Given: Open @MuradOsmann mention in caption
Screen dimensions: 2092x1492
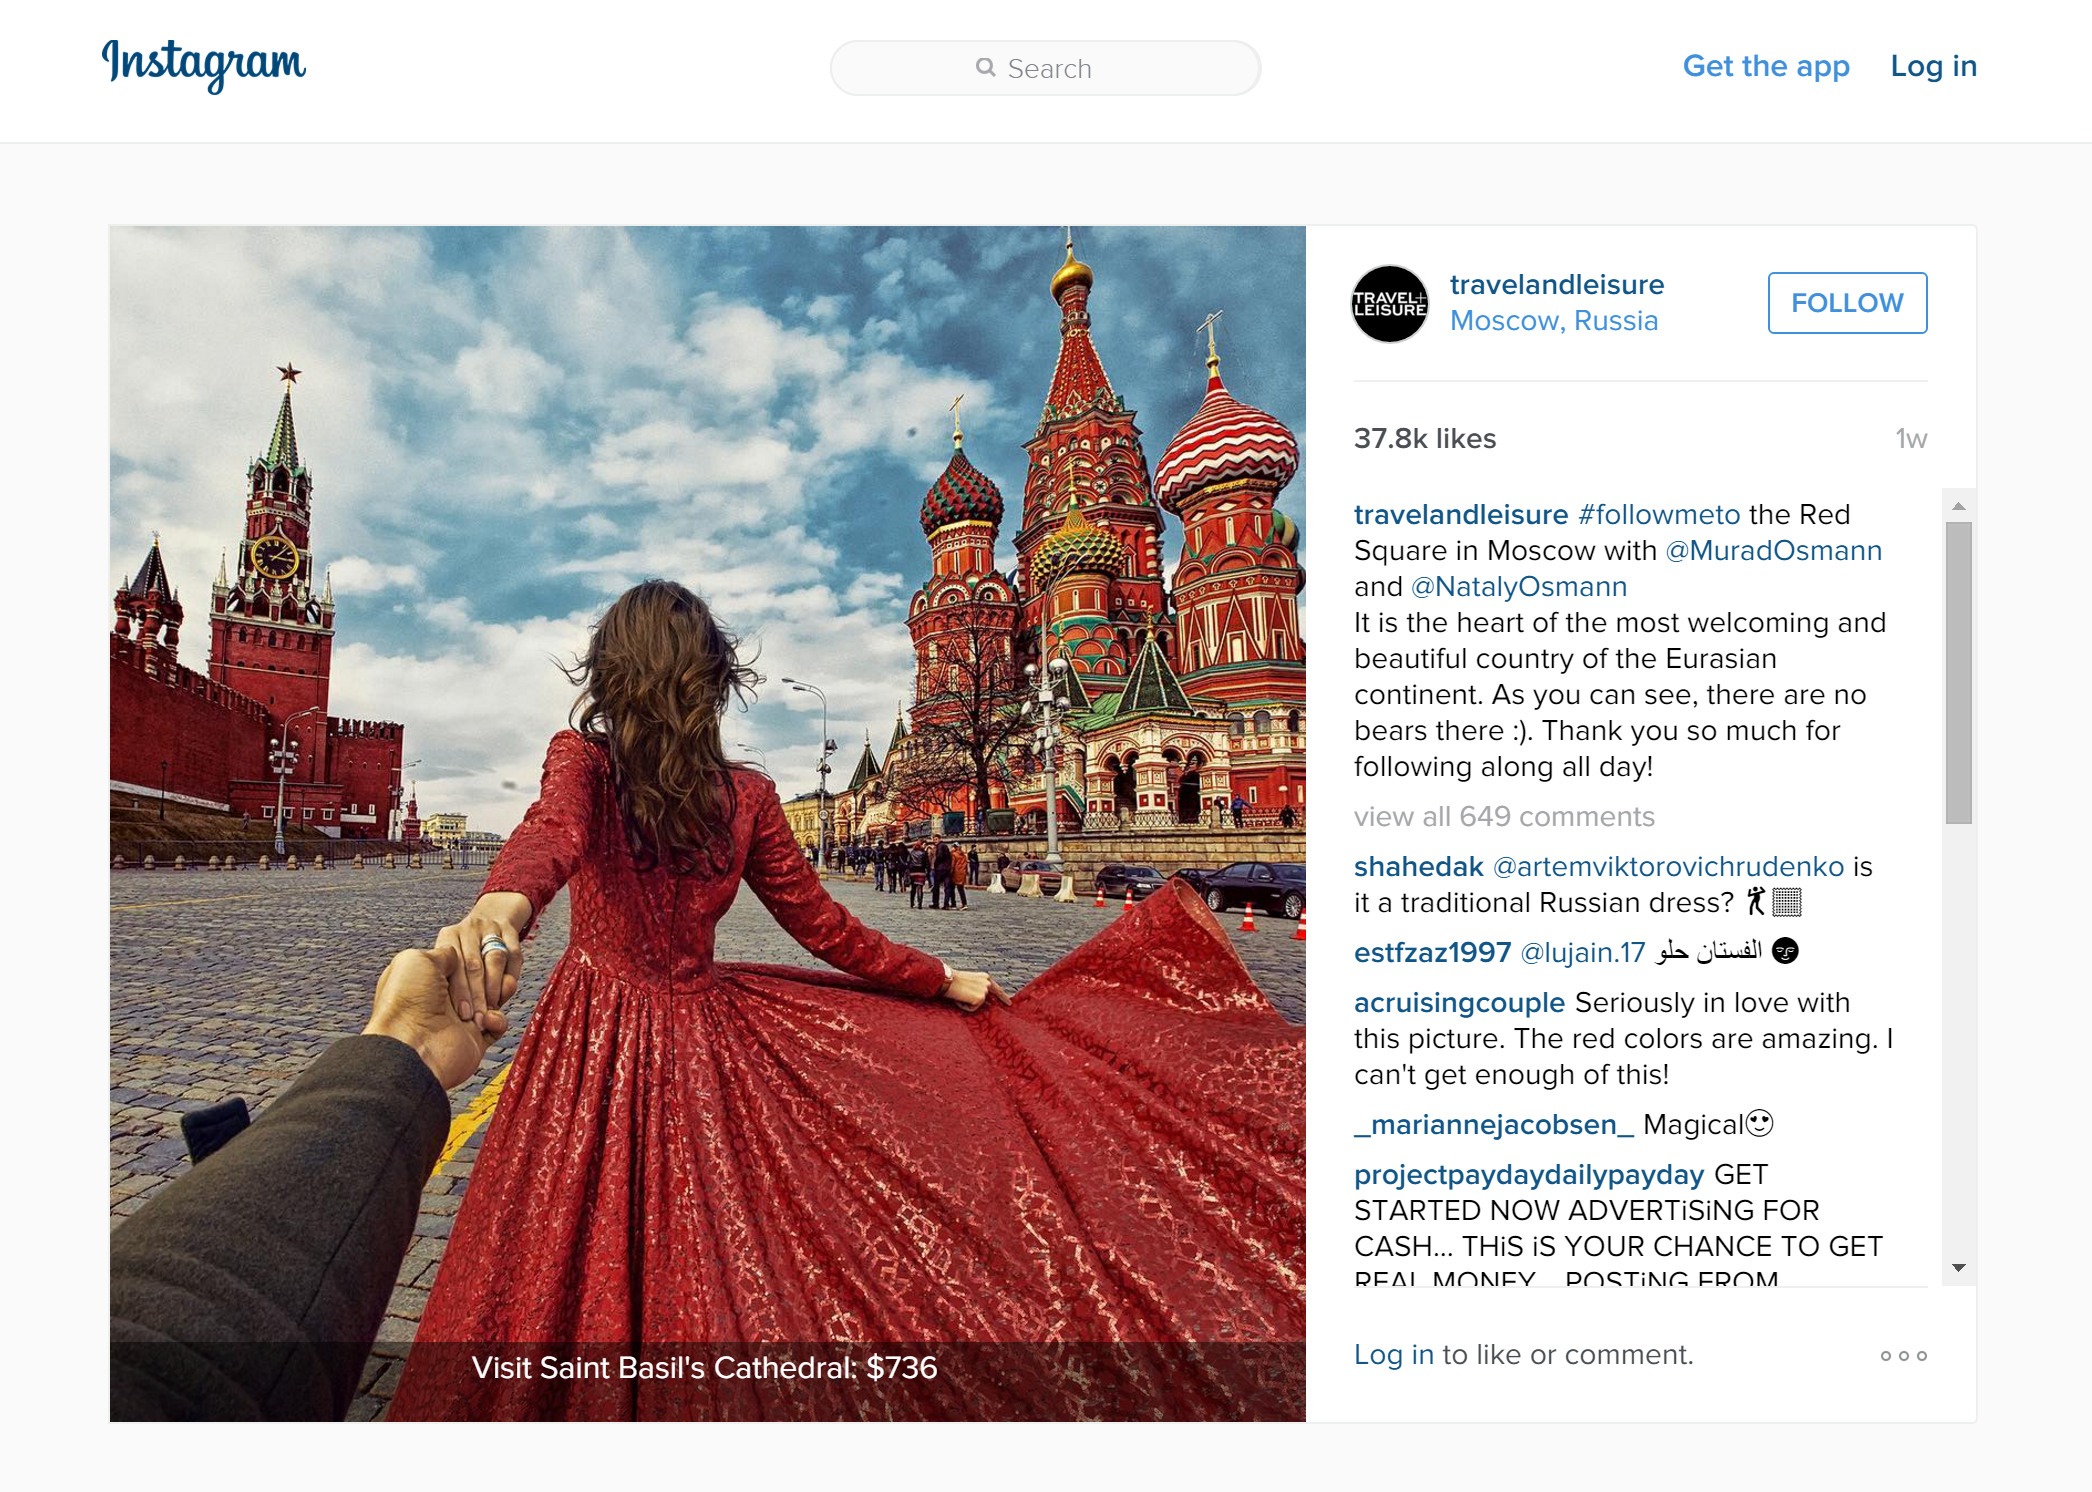Looking at the screenshot, I should tap(1773, 550).
